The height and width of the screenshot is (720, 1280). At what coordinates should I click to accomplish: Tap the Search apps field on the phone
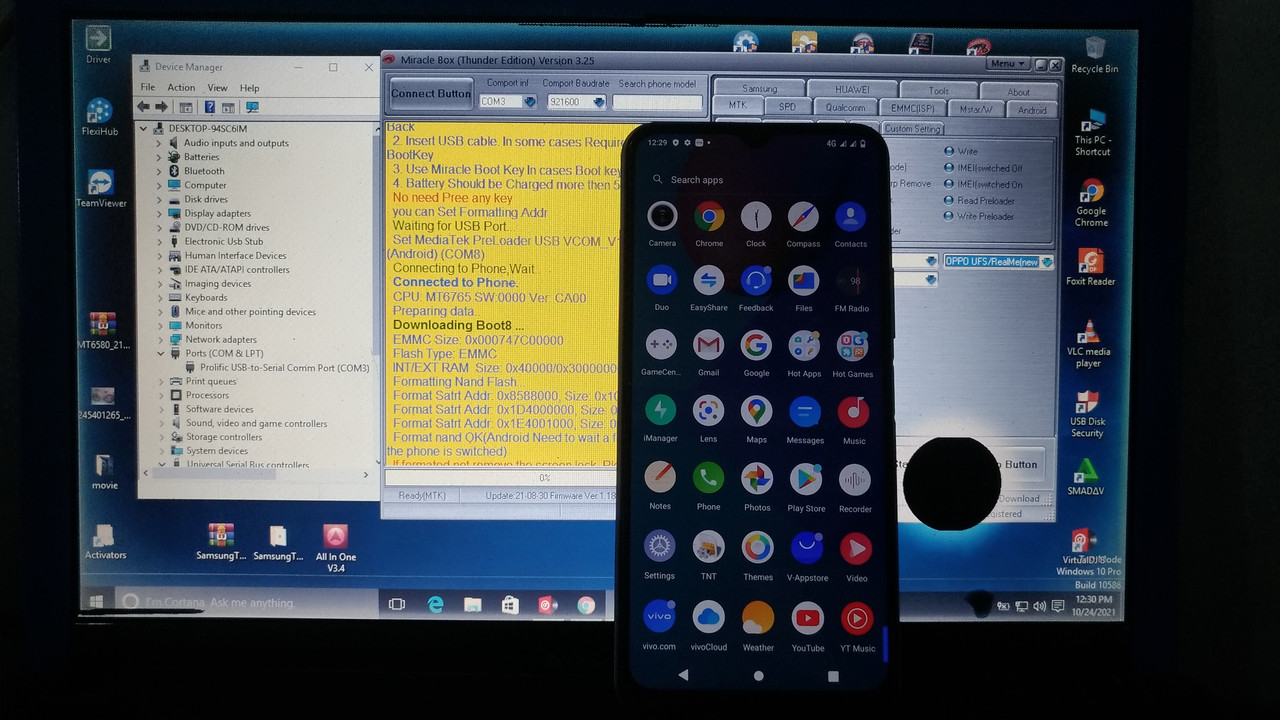(x=756, y=180)
